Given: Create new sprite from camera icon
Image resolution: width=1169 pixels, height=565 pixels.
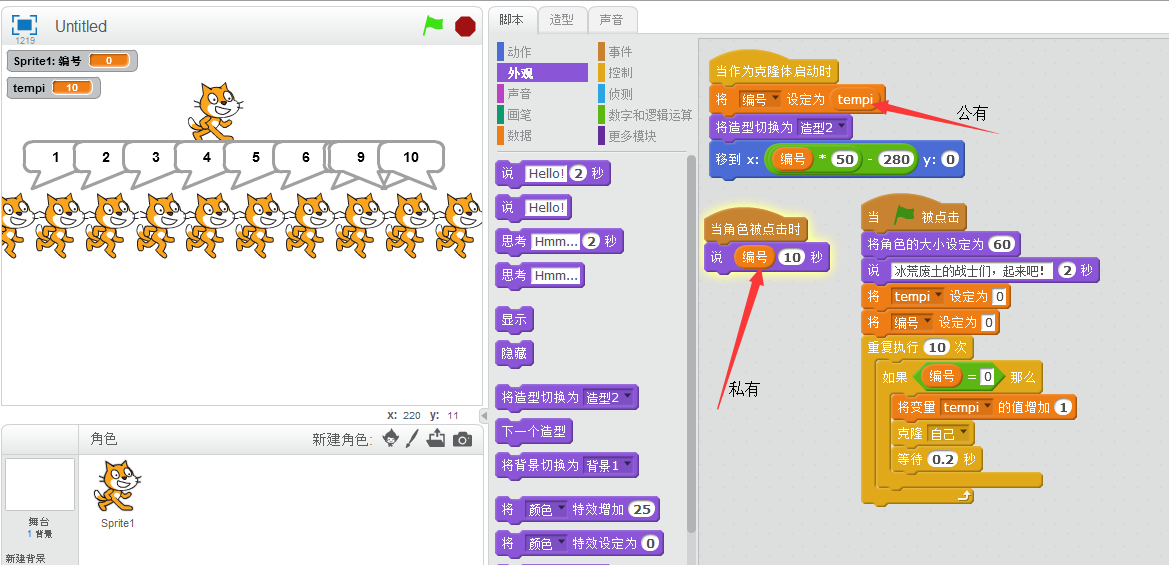Looking at the screenshot, I should tap(462, 439).
